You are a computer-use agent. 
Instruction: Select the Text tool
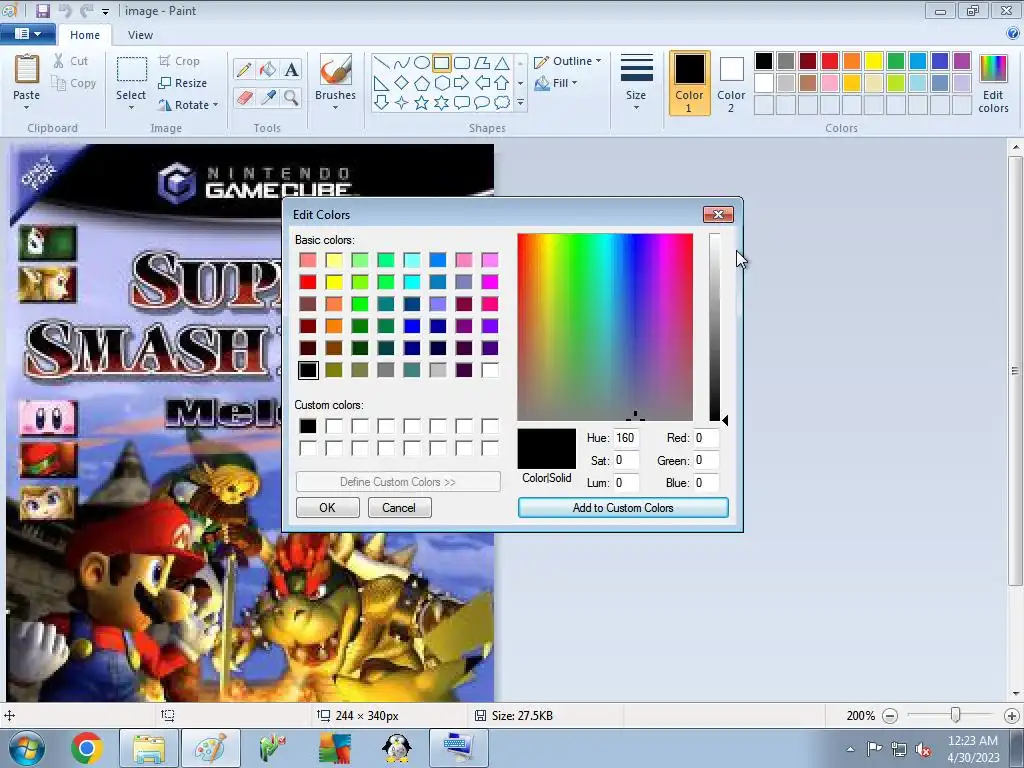(291, 69)
